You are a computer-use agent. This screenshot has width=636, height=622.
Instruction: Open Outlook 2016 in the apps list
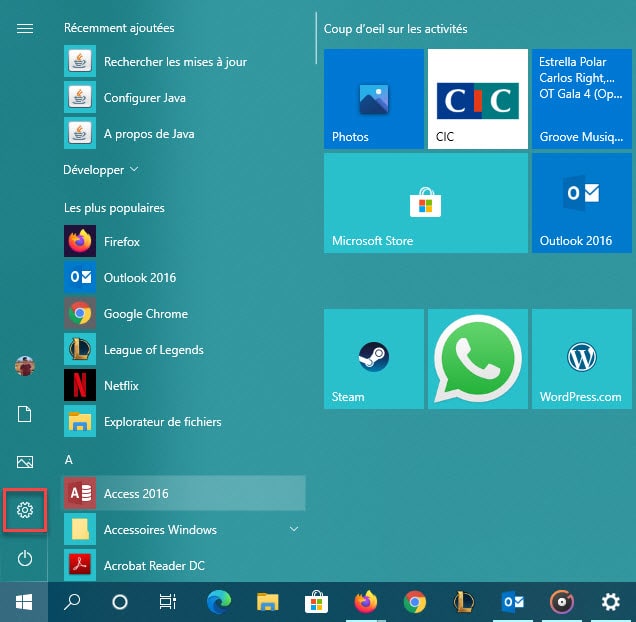(x=185, y=278)
